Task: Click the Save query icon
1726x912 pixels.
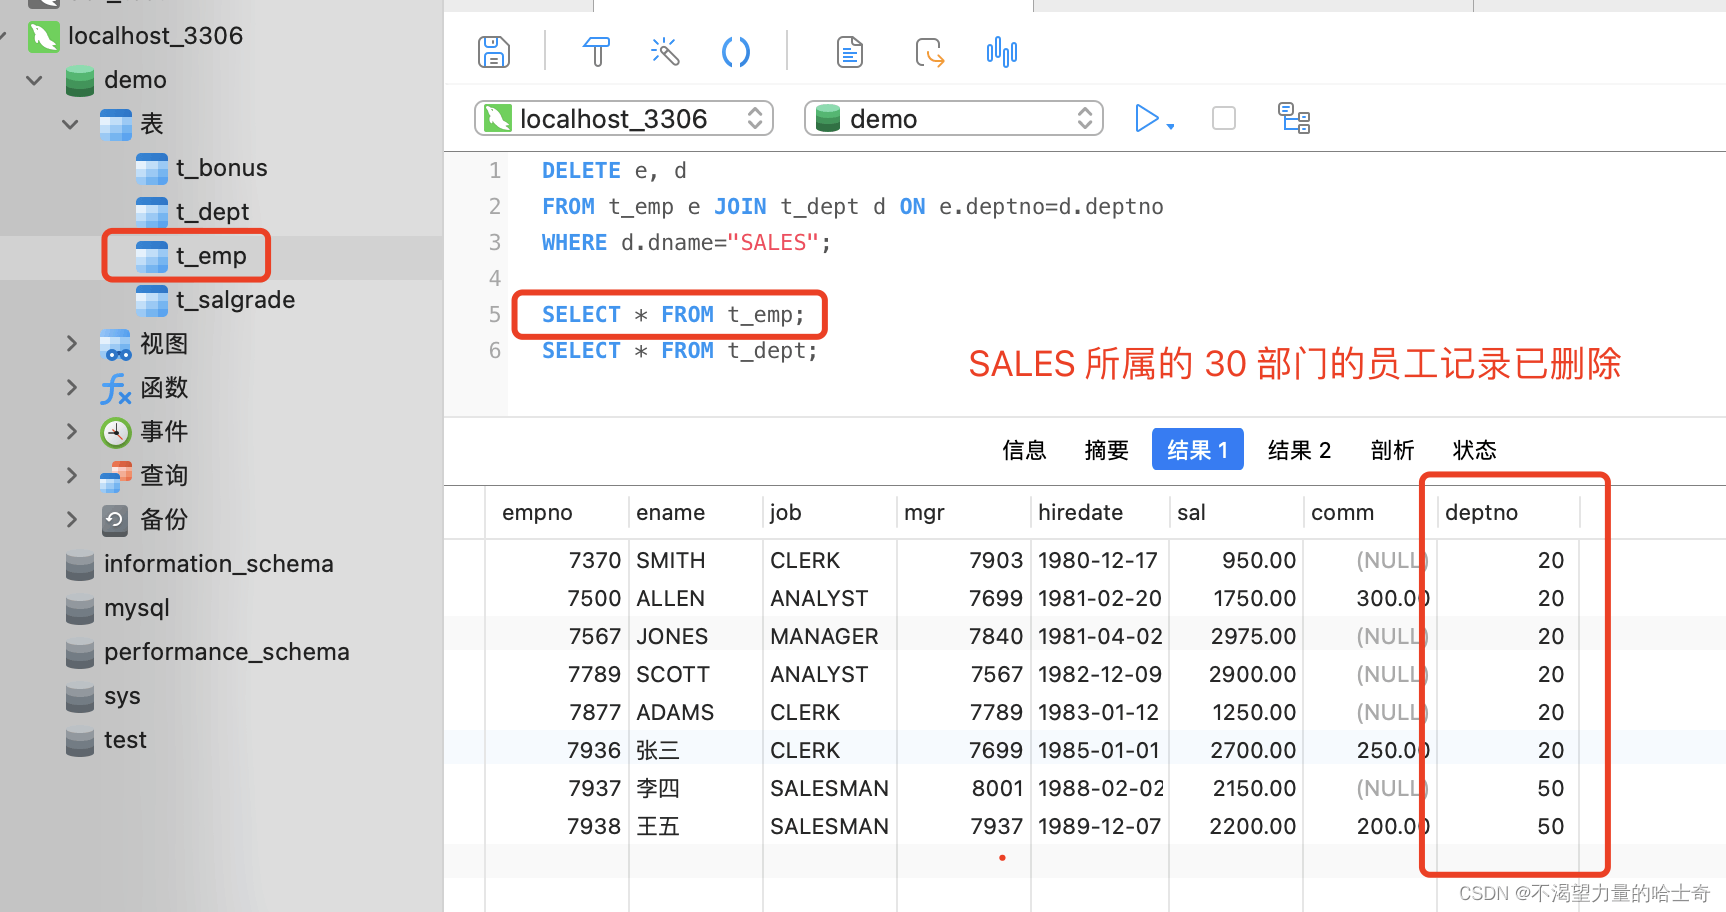Action: click(x=494, y=52)
